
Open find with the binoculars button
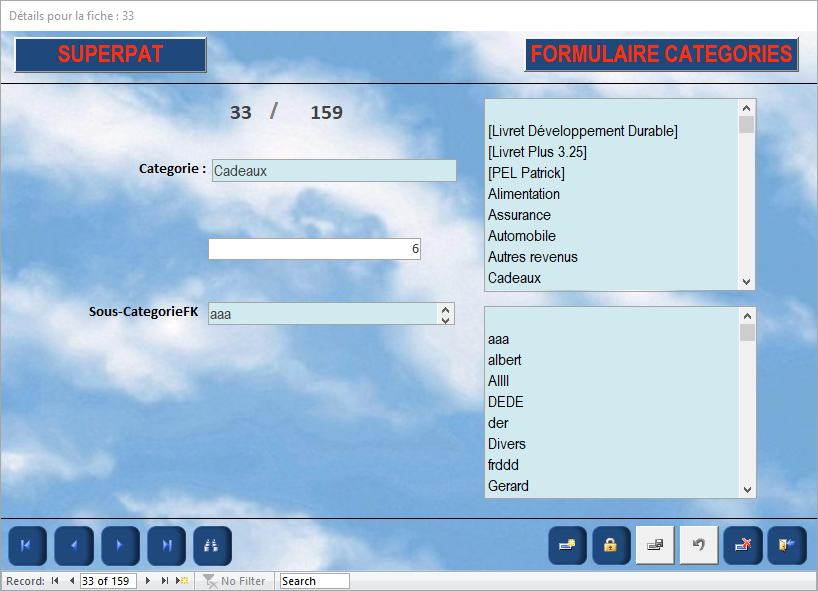coord(212,546)
